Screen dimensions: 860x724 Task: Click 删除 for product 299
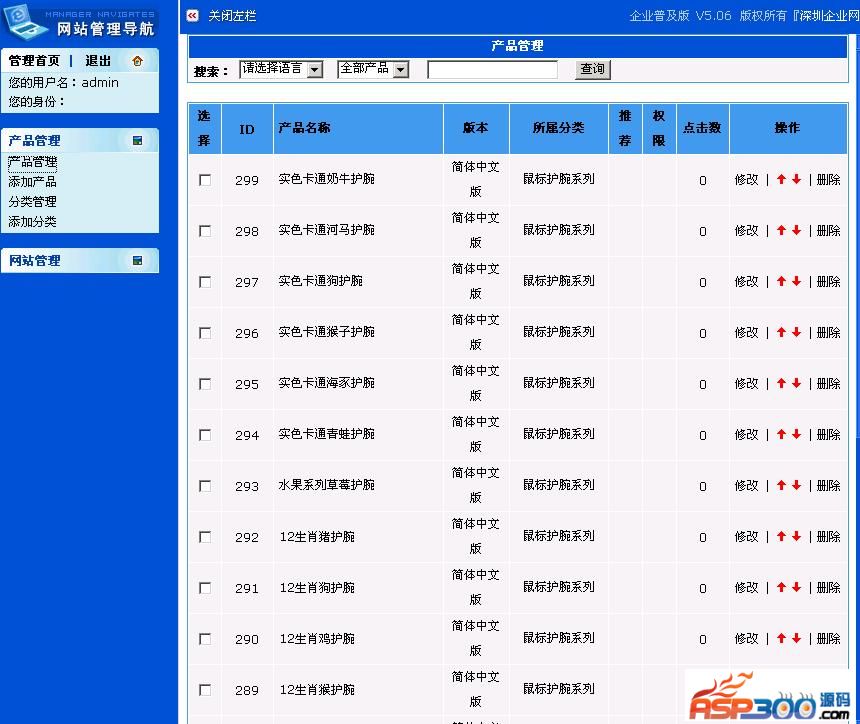(x=828, y=179)
